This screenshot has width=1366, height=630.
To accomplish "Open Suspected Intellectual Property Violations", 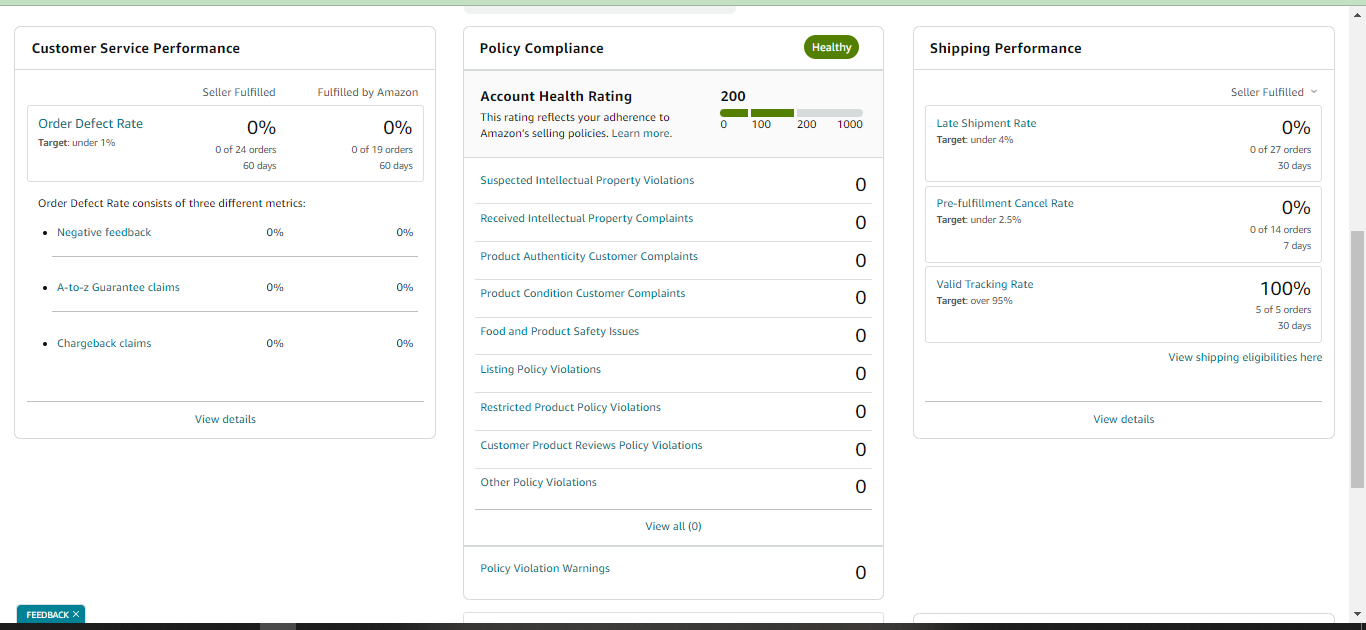I will [587, 180].
